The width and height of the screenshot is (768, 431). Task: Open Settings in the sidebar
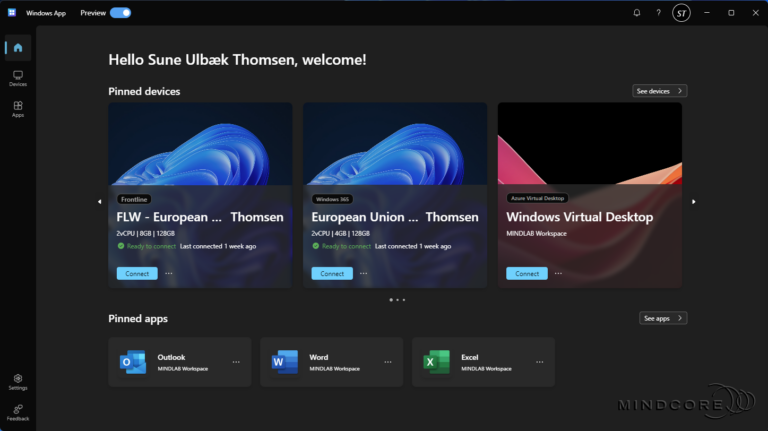(x=18, y=380)
